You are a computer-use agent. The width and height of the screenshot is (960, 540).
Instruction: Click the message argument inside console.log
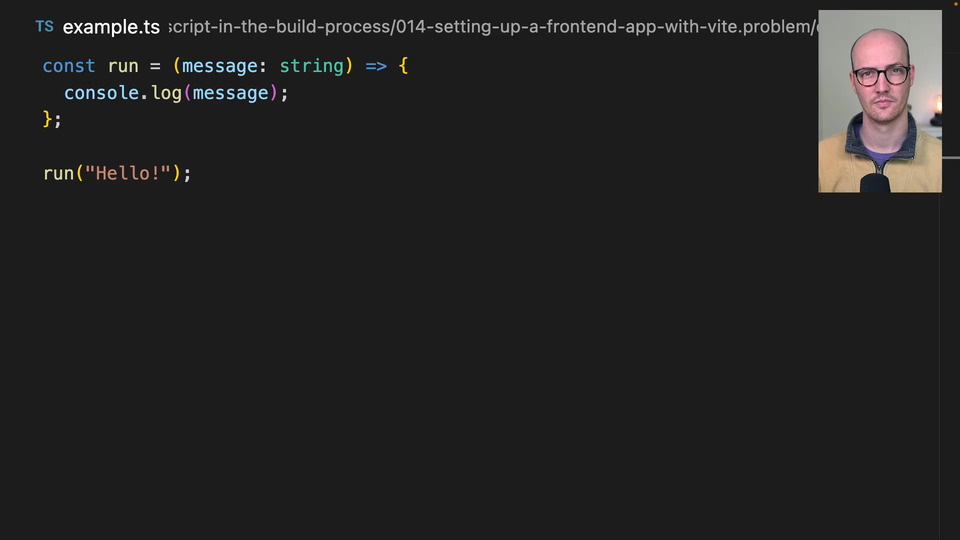tap(231, 93)
